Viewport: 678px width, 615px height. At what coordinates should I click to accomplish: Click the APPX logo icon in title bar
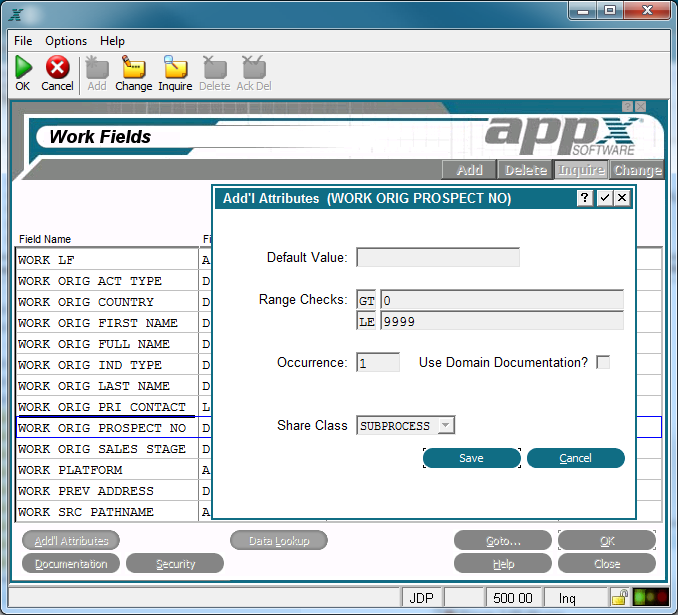coord(16,14)
